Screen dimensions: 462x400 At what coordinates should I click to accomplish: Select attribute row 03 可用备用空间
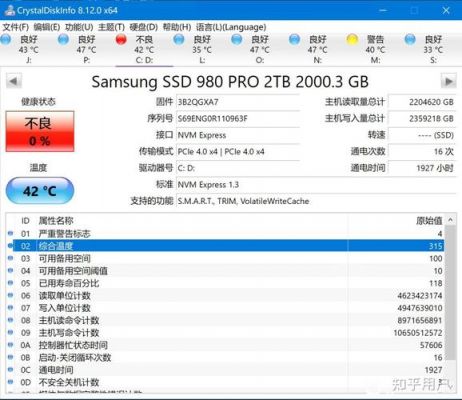[226, 258]
